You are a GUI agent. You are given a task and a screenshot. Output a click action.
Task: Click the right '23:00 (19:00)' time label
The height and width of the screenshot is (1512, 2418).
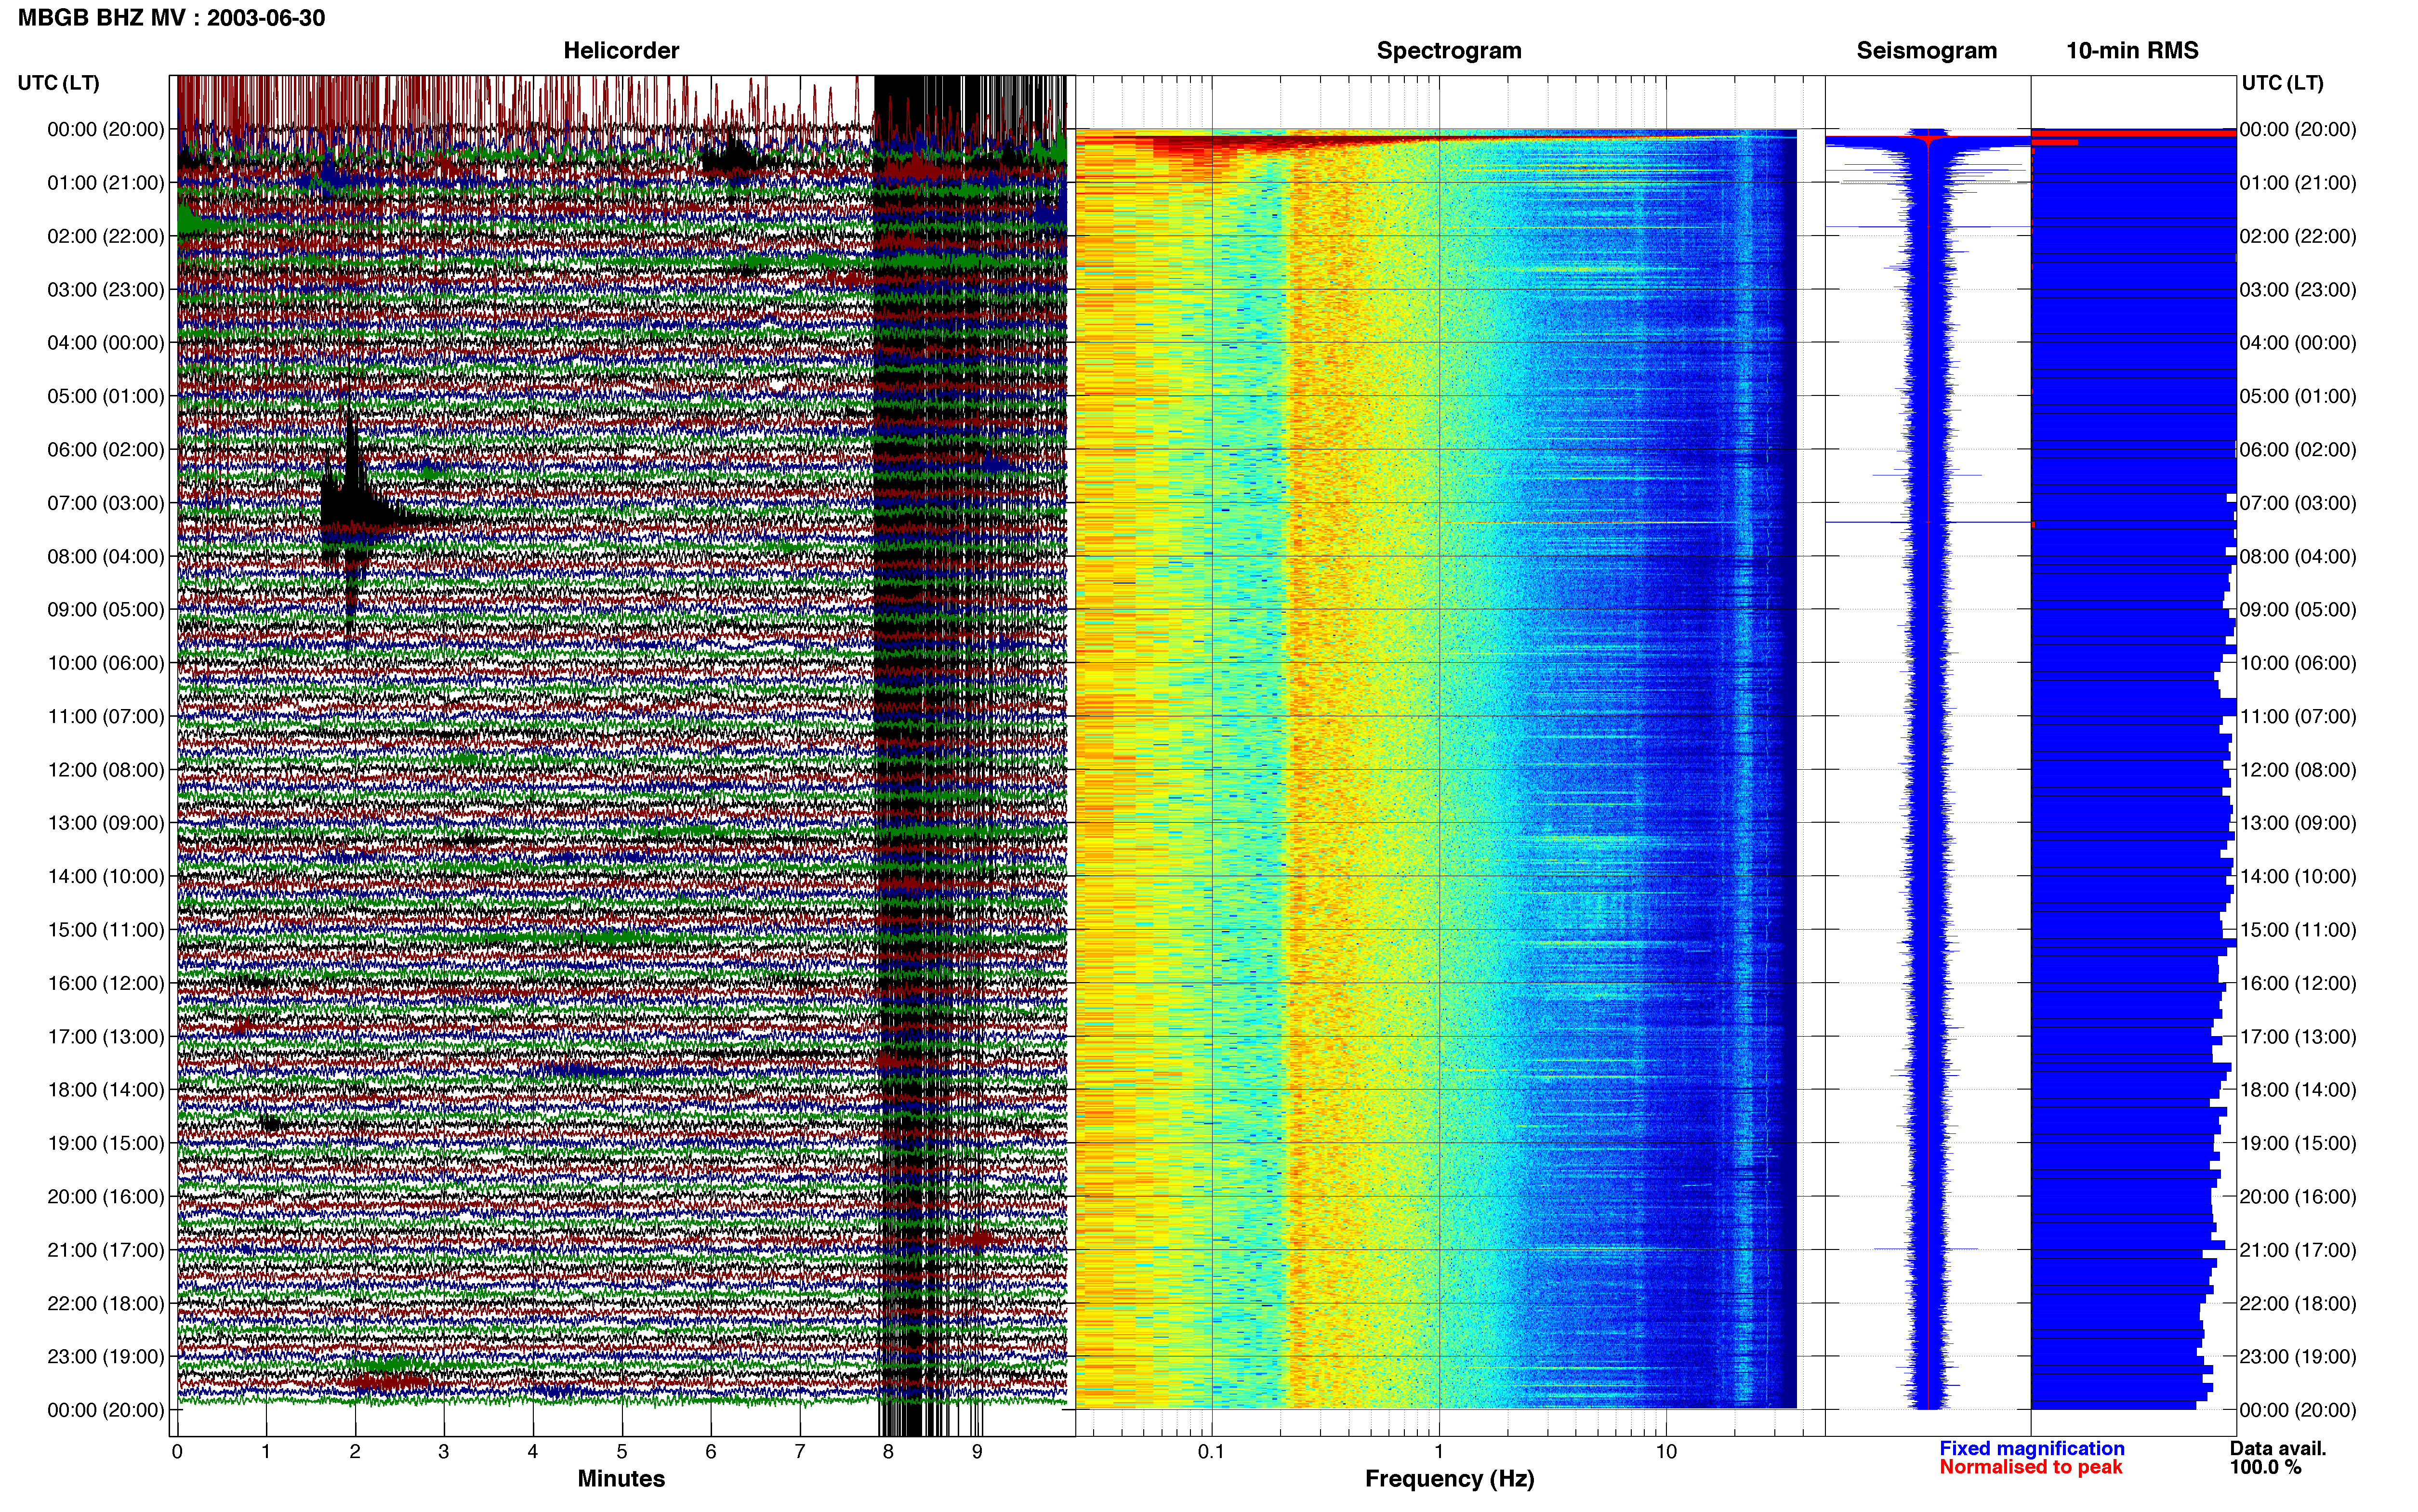[2298, 1357]
